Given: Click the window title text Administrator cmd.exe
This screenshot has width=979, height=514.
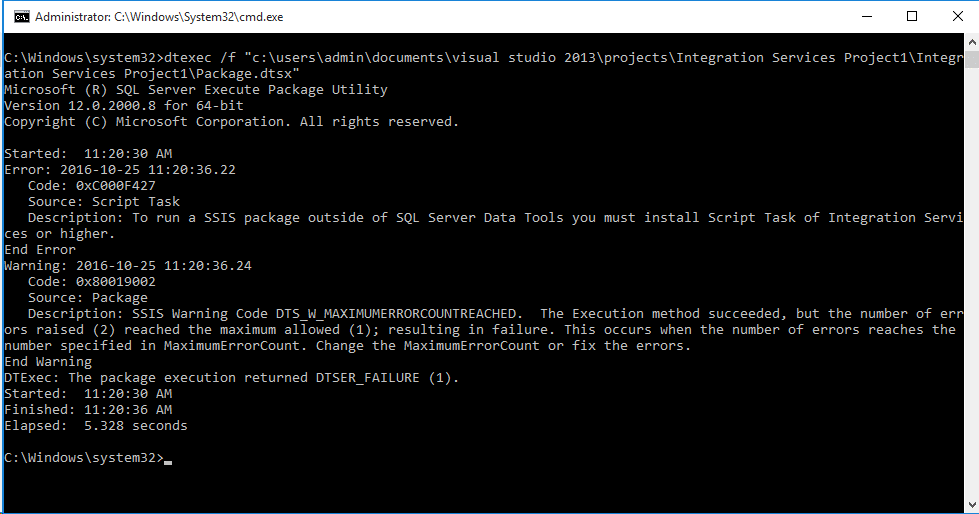Looking at the screenshot, I should [159, 17].
